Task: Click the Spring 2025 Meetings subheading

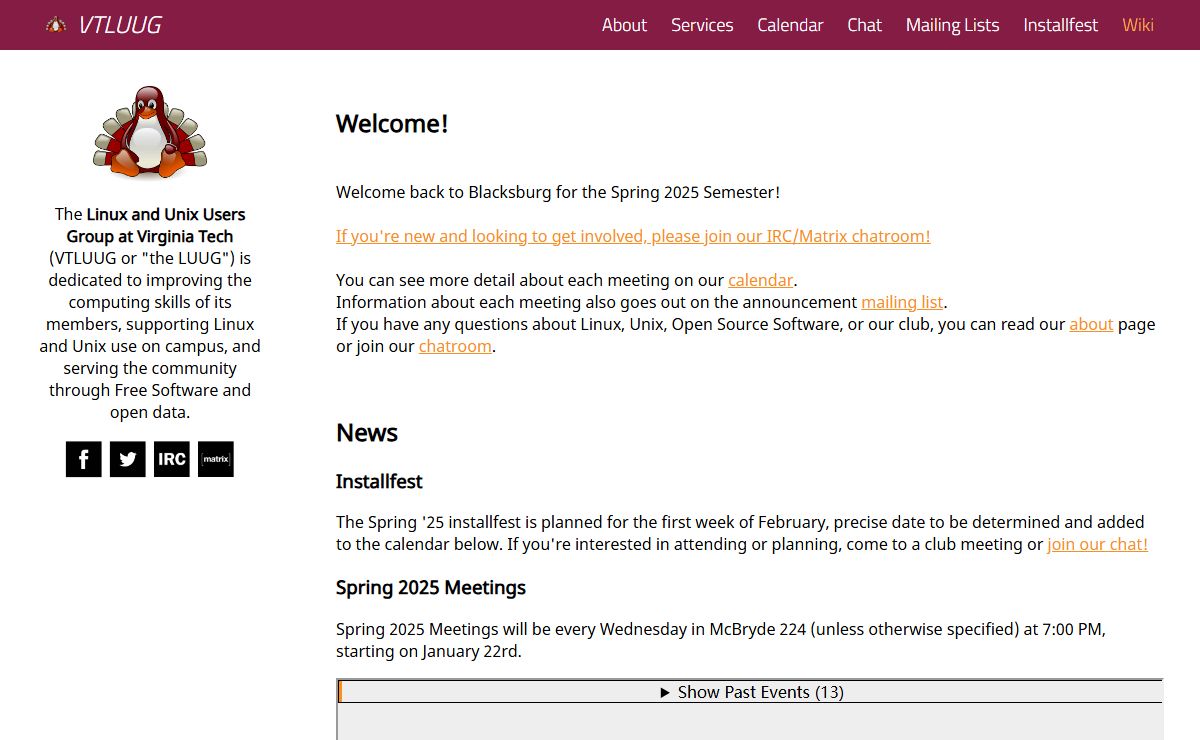Action: [431, 588]
